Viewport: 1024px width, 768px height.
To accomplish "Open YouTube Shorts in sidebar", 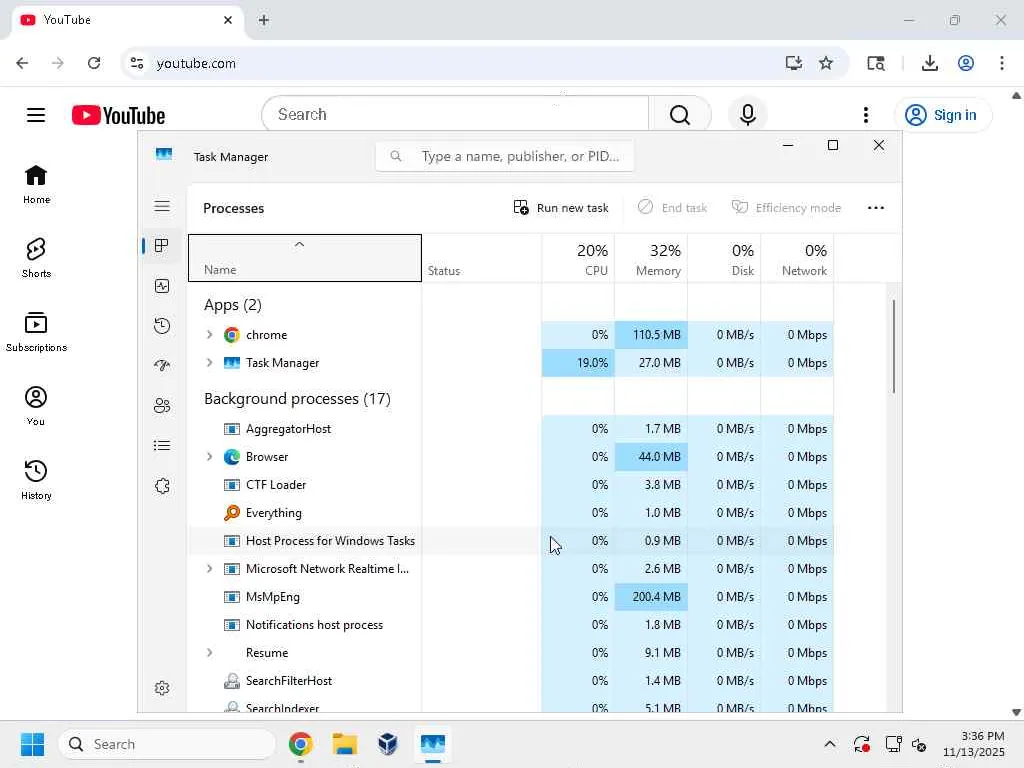I will tap(36, 258).
